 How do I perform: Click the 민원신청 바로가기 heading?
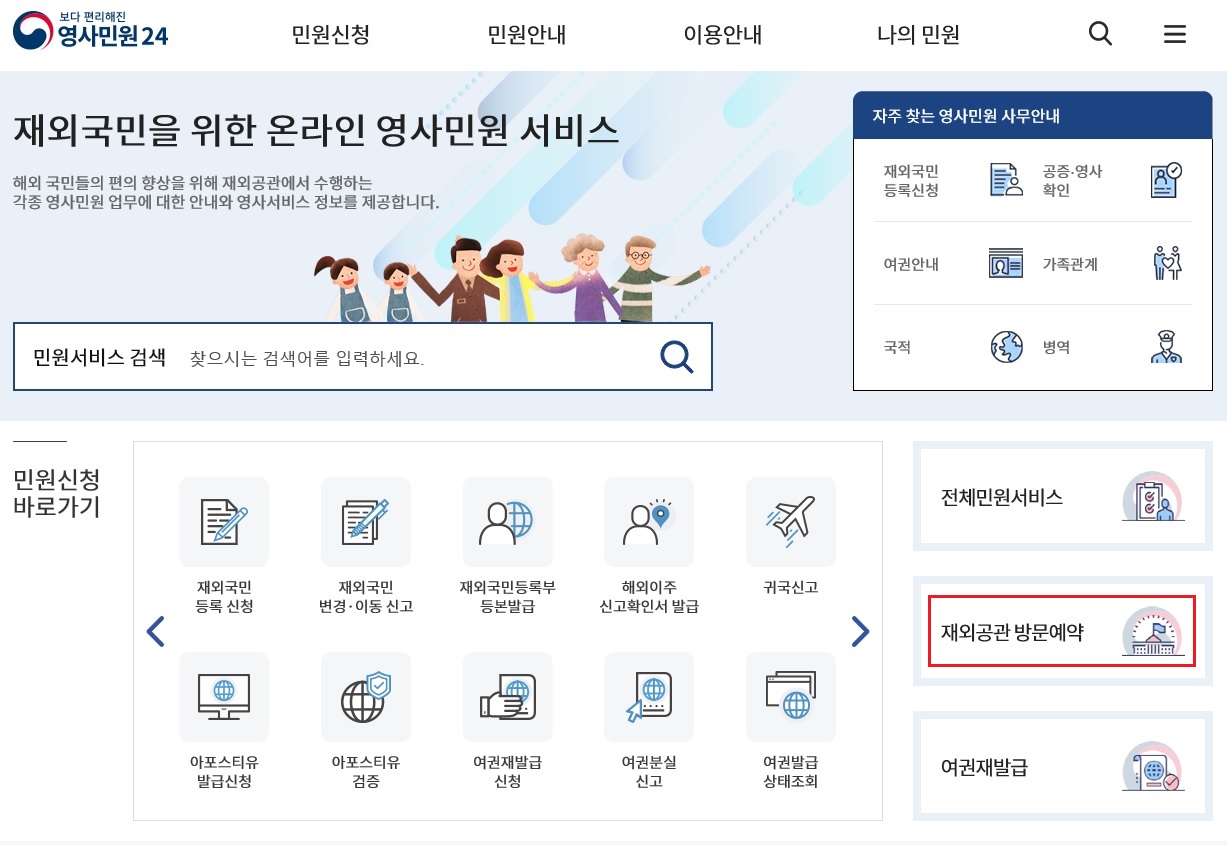coord(57,492)
